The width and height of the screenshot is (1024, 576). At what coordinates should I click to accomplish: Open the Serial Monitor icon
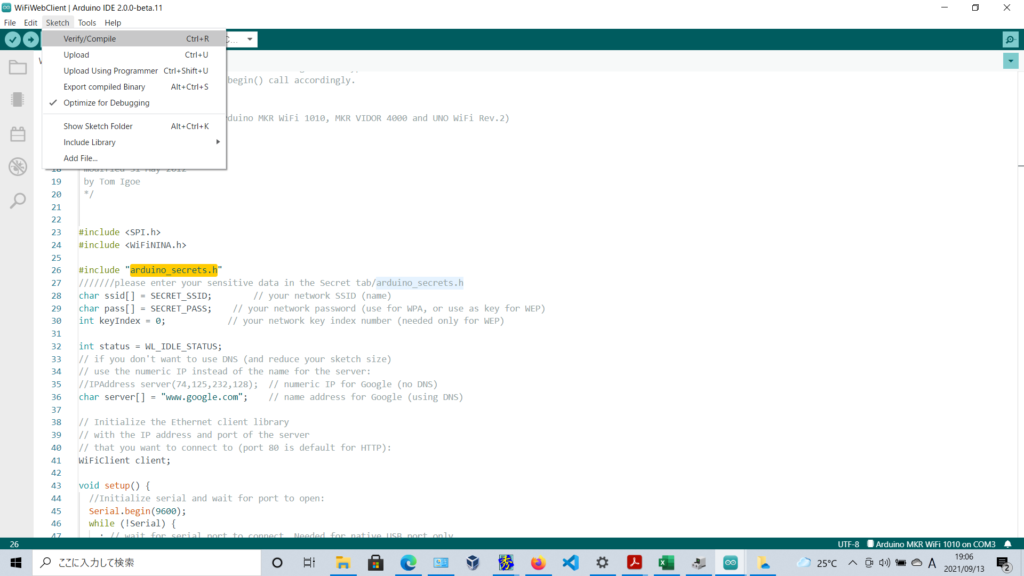point(1010,39)
